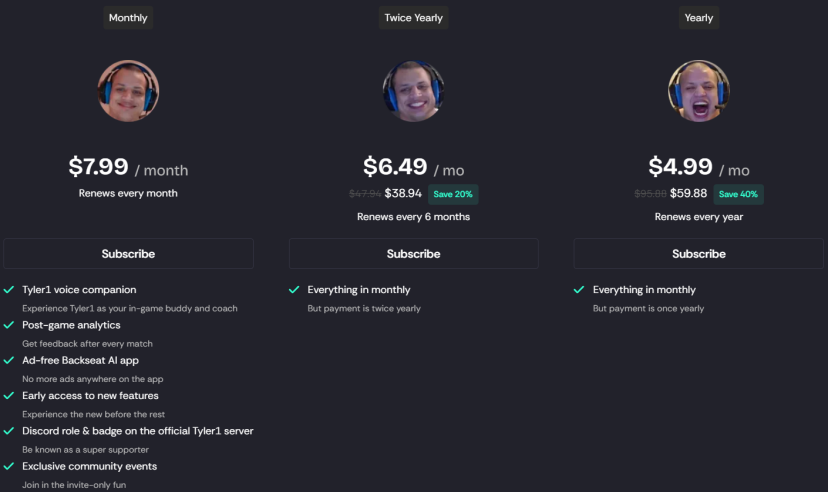Viewport: 828px width, 492px height.
Task: Click the Monthly plan avatar image
Action: [128, 91]
